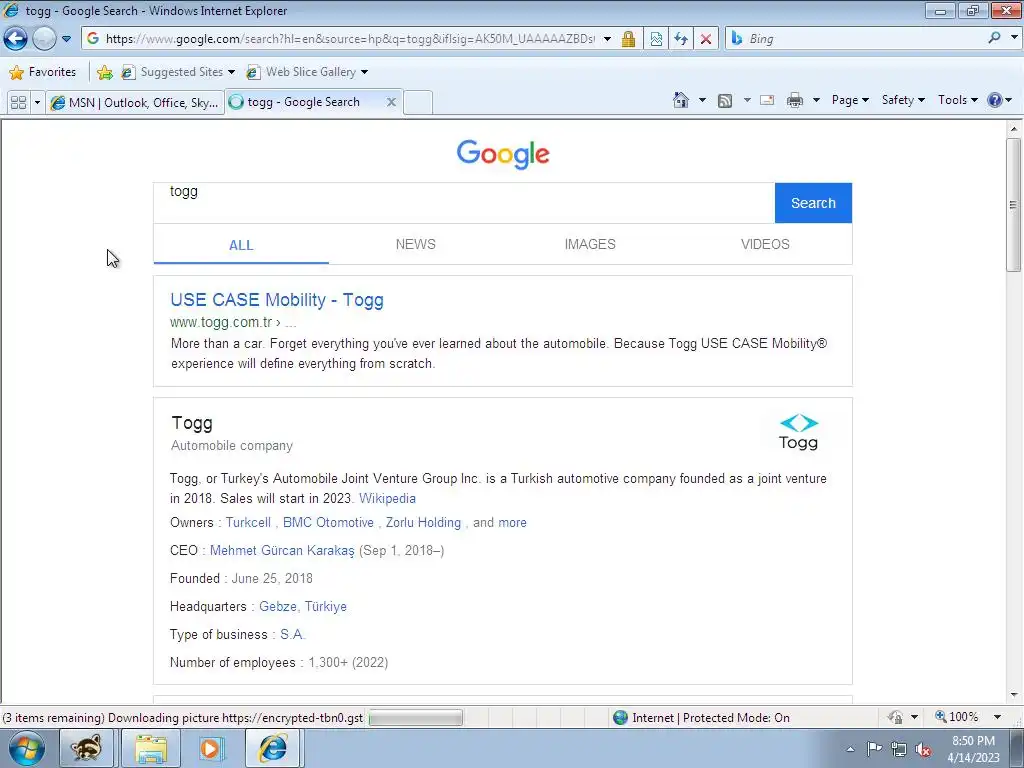Screen dimensions: 1024x768
Task: Open the tab list dropdown arrow
Action: coord(37,103)
